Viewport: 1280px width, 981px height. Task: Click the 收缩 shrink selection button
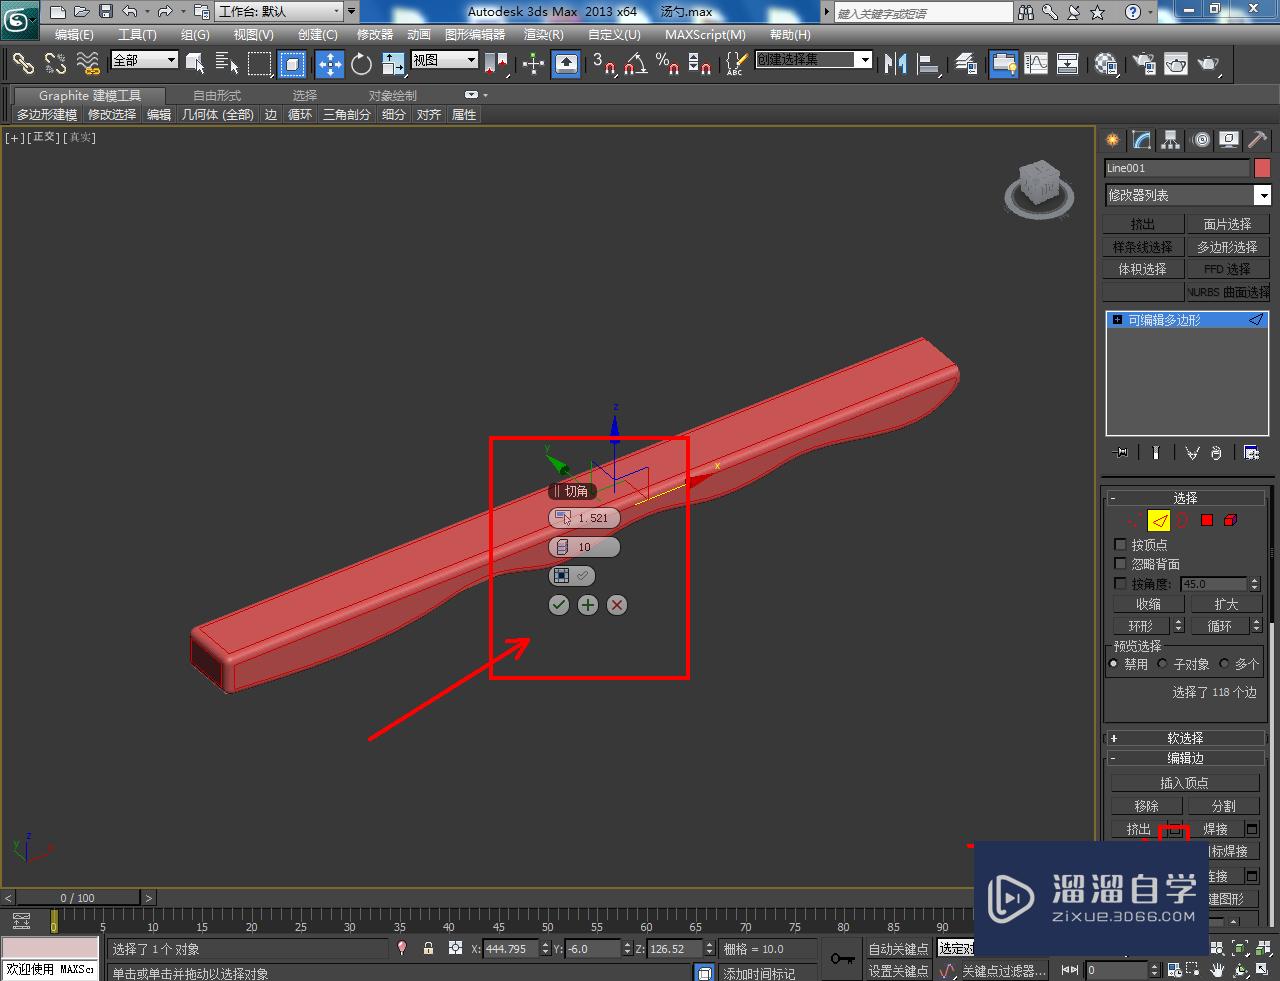1148,604
